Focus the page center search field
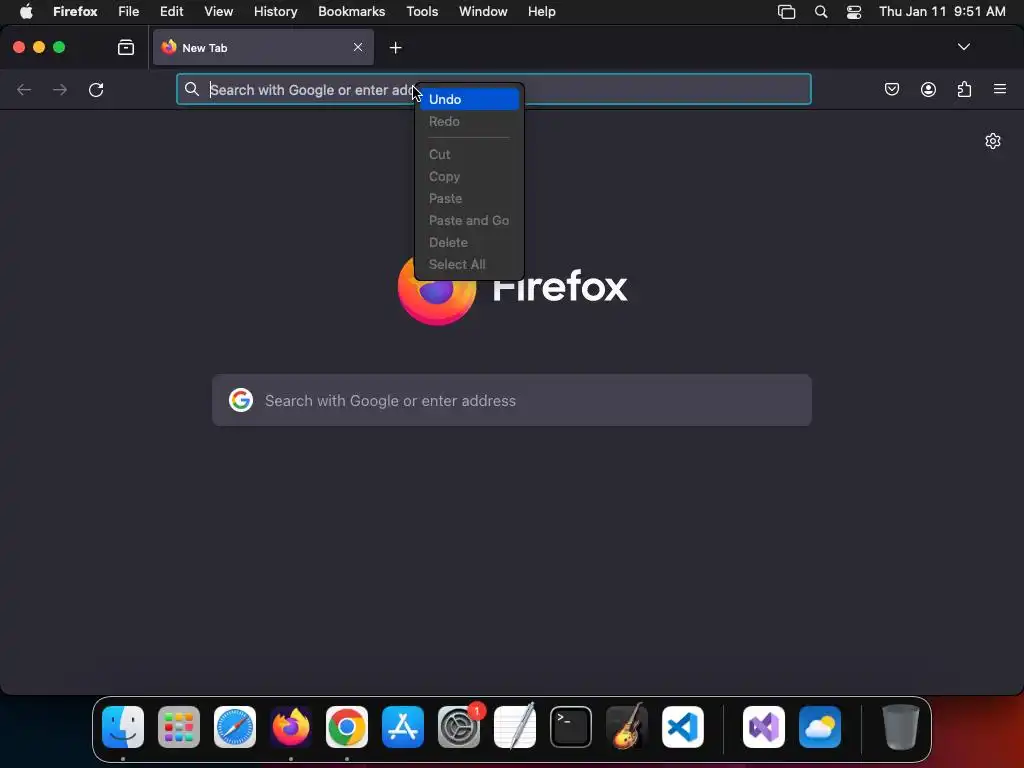Image resolution: width=1024 pixels, height=768 pixels. (511, 400)
